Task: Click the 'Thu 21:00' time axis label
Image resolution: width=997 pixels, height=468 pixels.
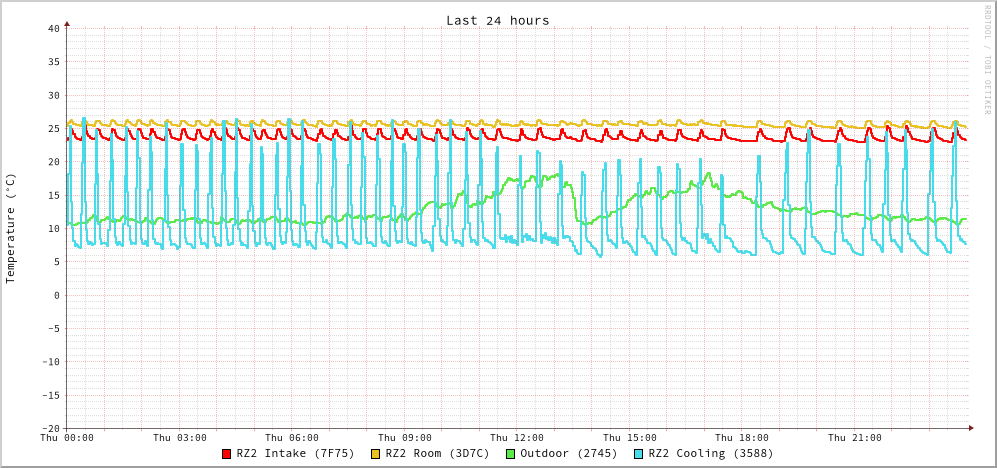Action: [855, 438]
